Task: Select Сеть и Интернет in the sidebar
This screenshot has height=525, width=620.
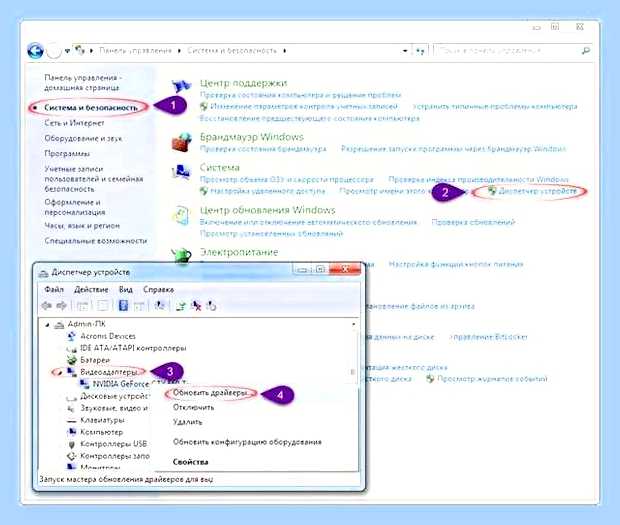Action: pos(74,123)
